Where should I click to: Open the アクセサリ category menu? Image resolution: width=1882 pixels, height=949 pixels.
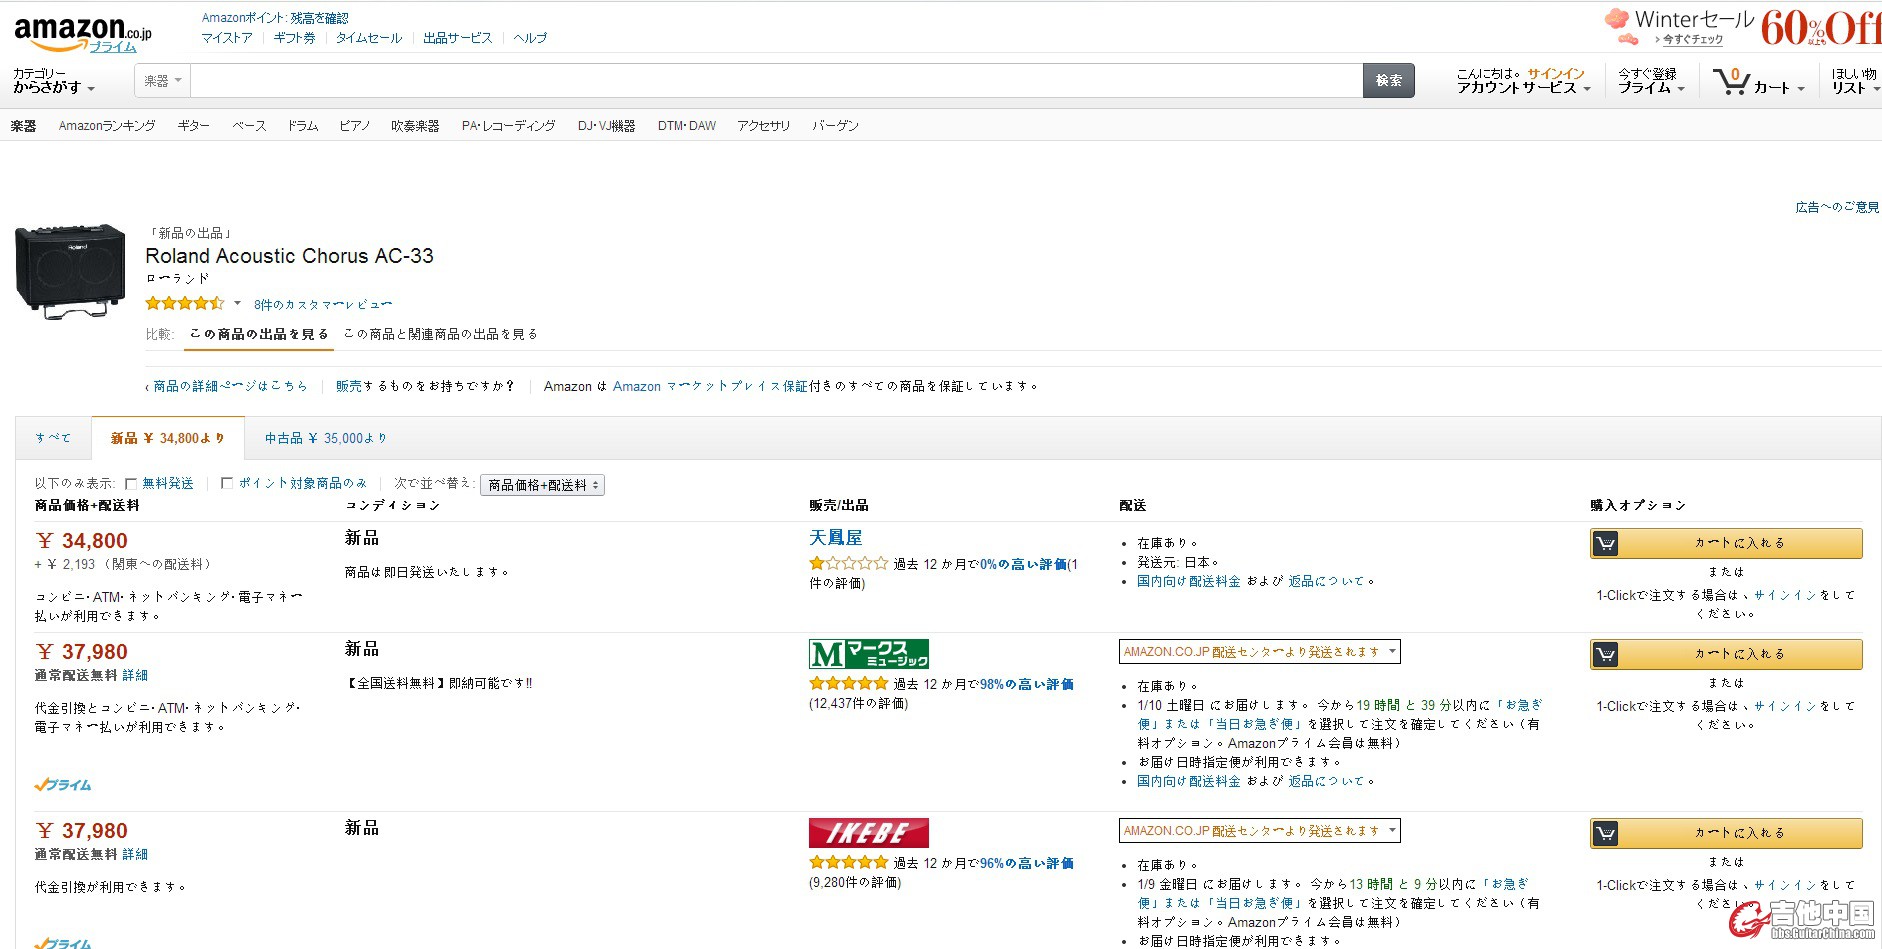pyautogui.click(x=763, y=126)
